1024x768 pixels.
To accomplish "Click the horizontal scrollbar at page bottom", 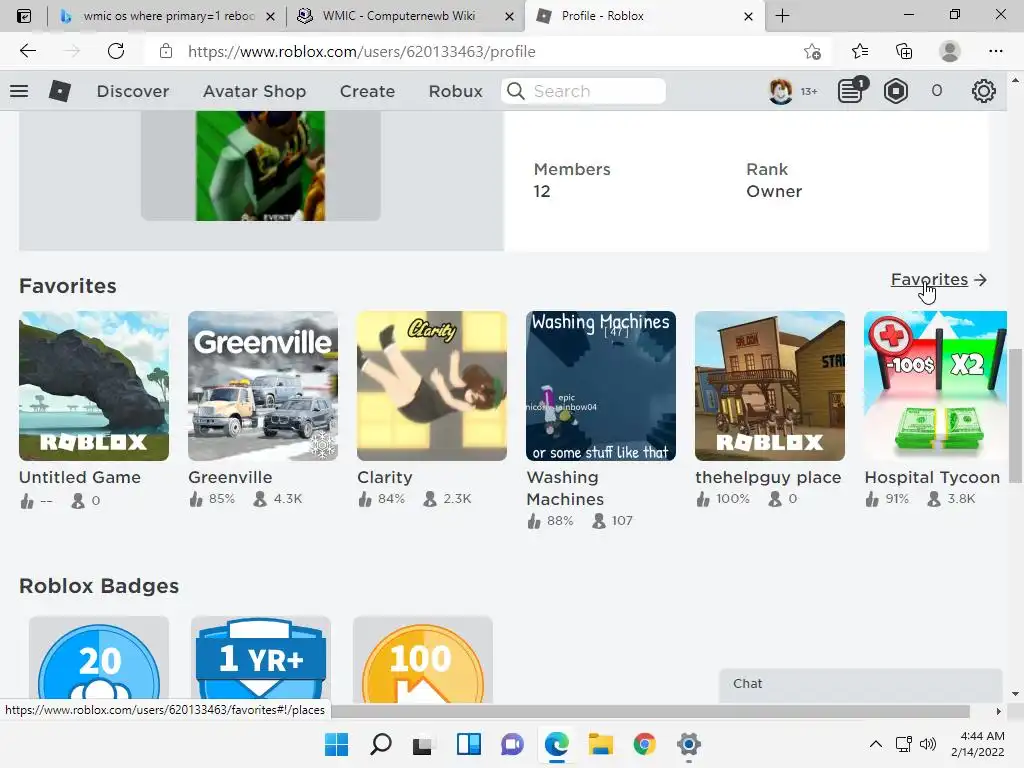I will pyautogui.click(x=650, y=711).
